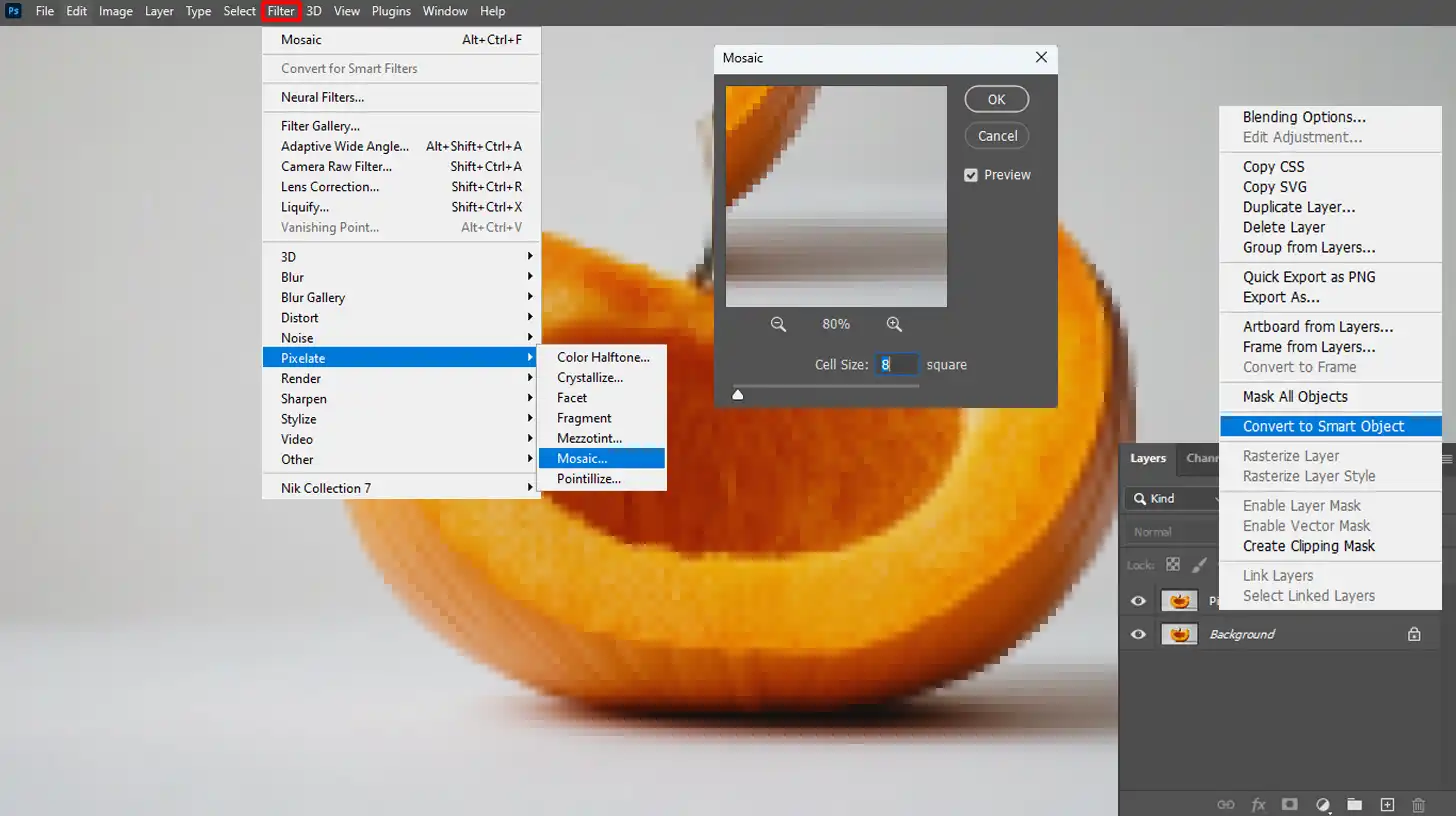Hide the Background layer eye icon
This screenshot has width=1456, height=816.
click(1138, 634)
